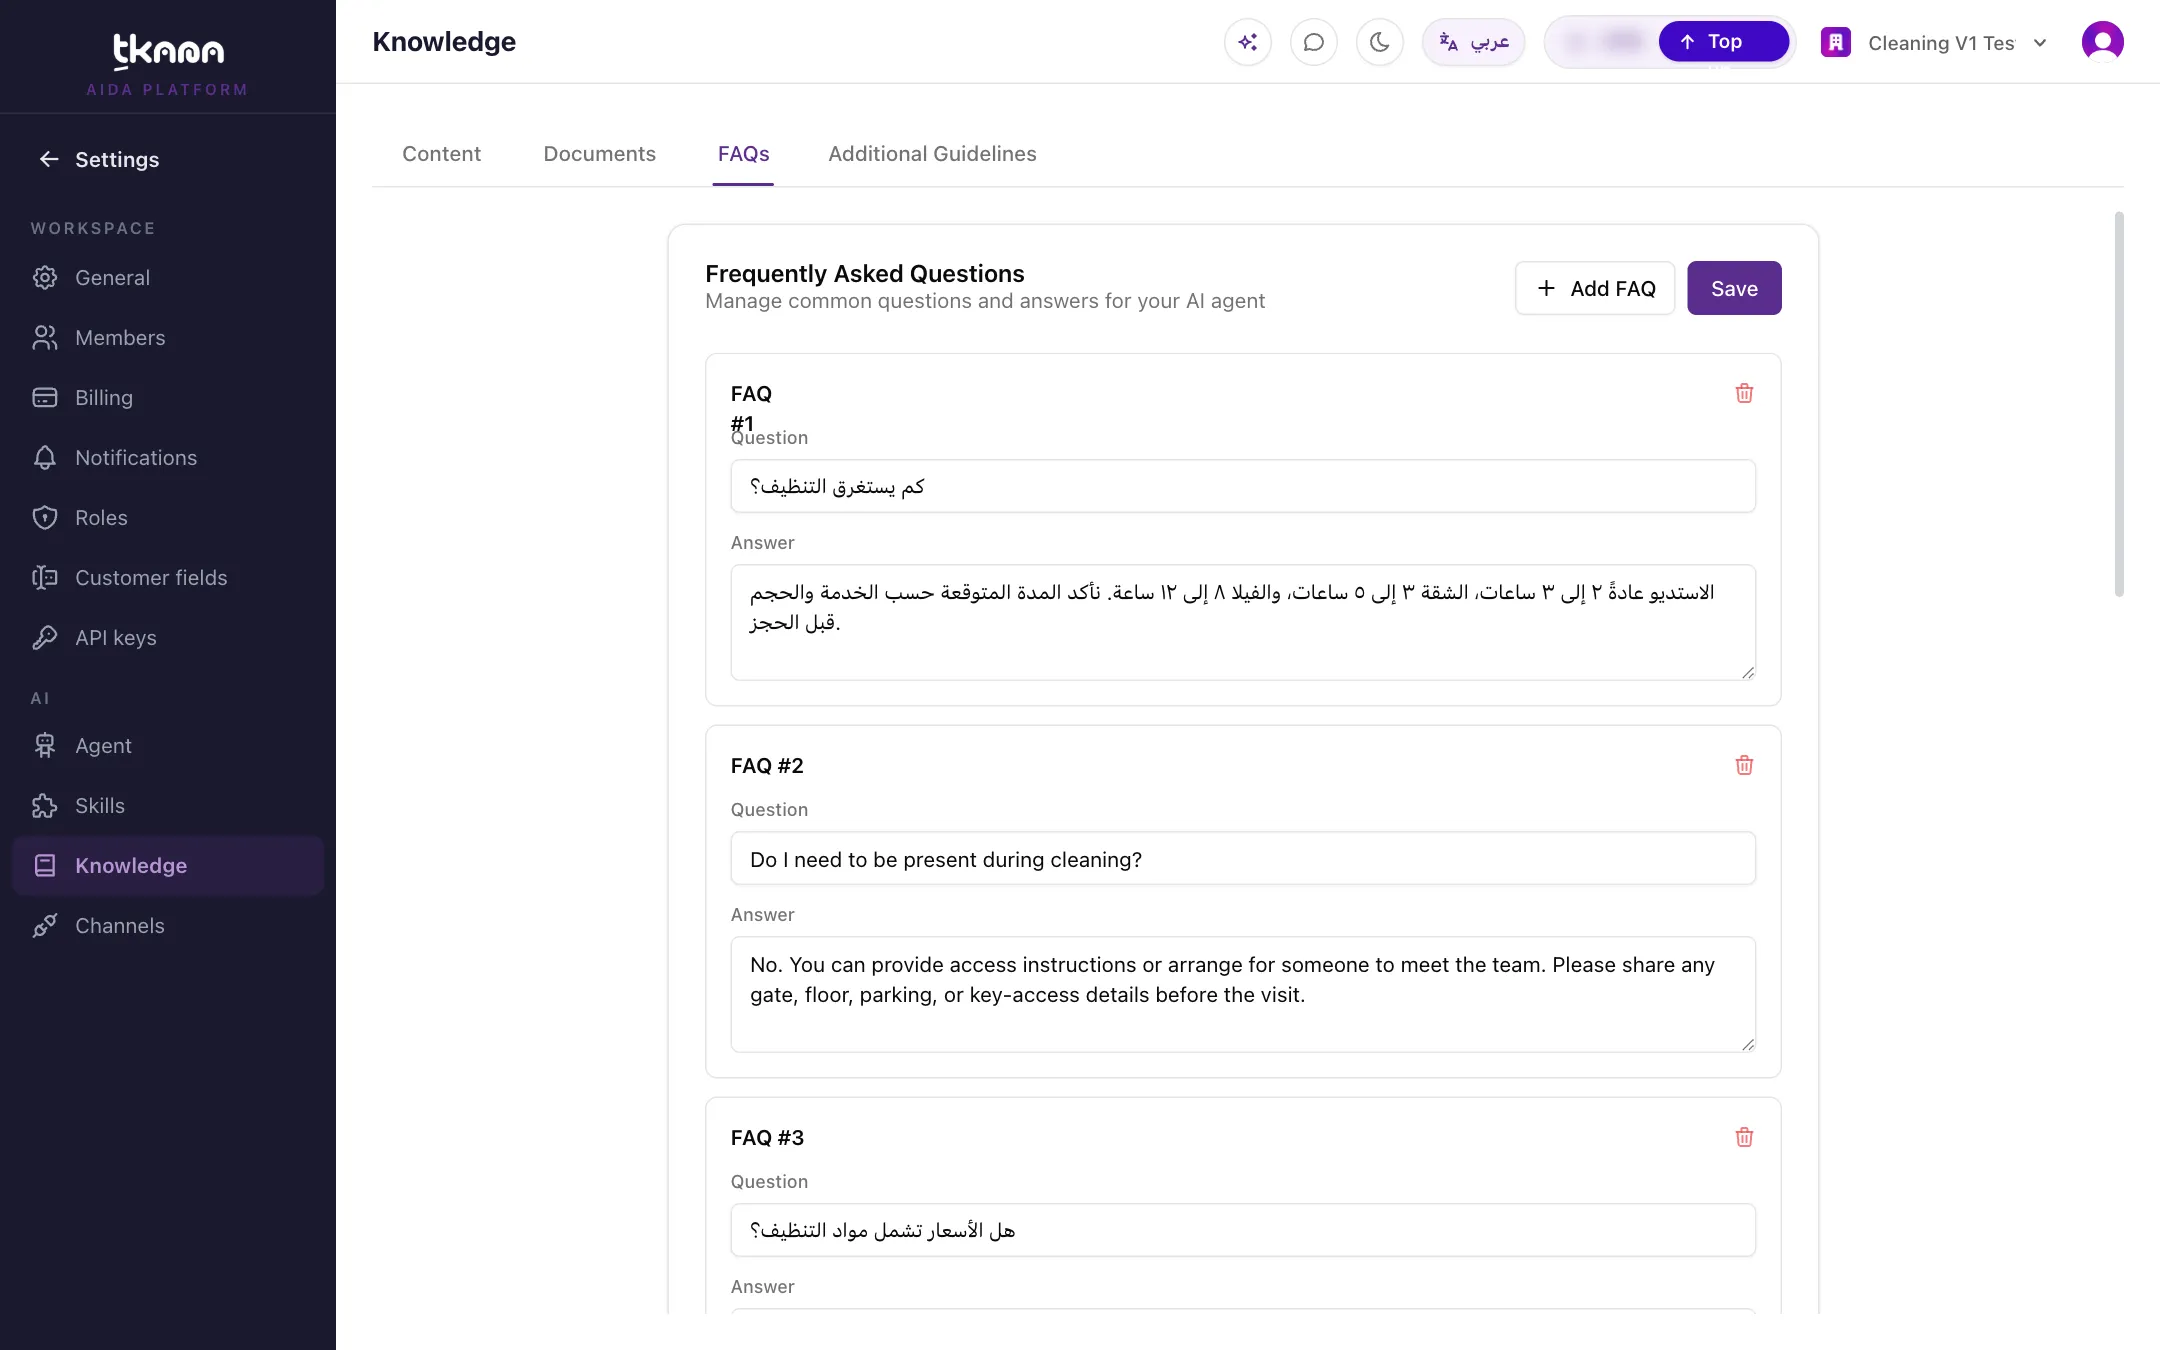The image size is (2160, 1350).
Task: Click FAQ #1 answer text area
Action: (1243, 622)
